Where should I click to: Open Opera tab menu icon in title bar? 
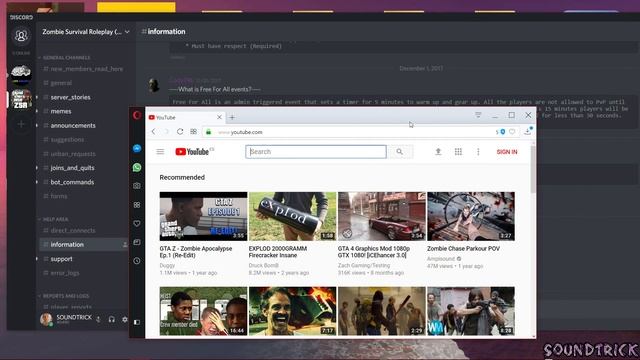point(478,116)
